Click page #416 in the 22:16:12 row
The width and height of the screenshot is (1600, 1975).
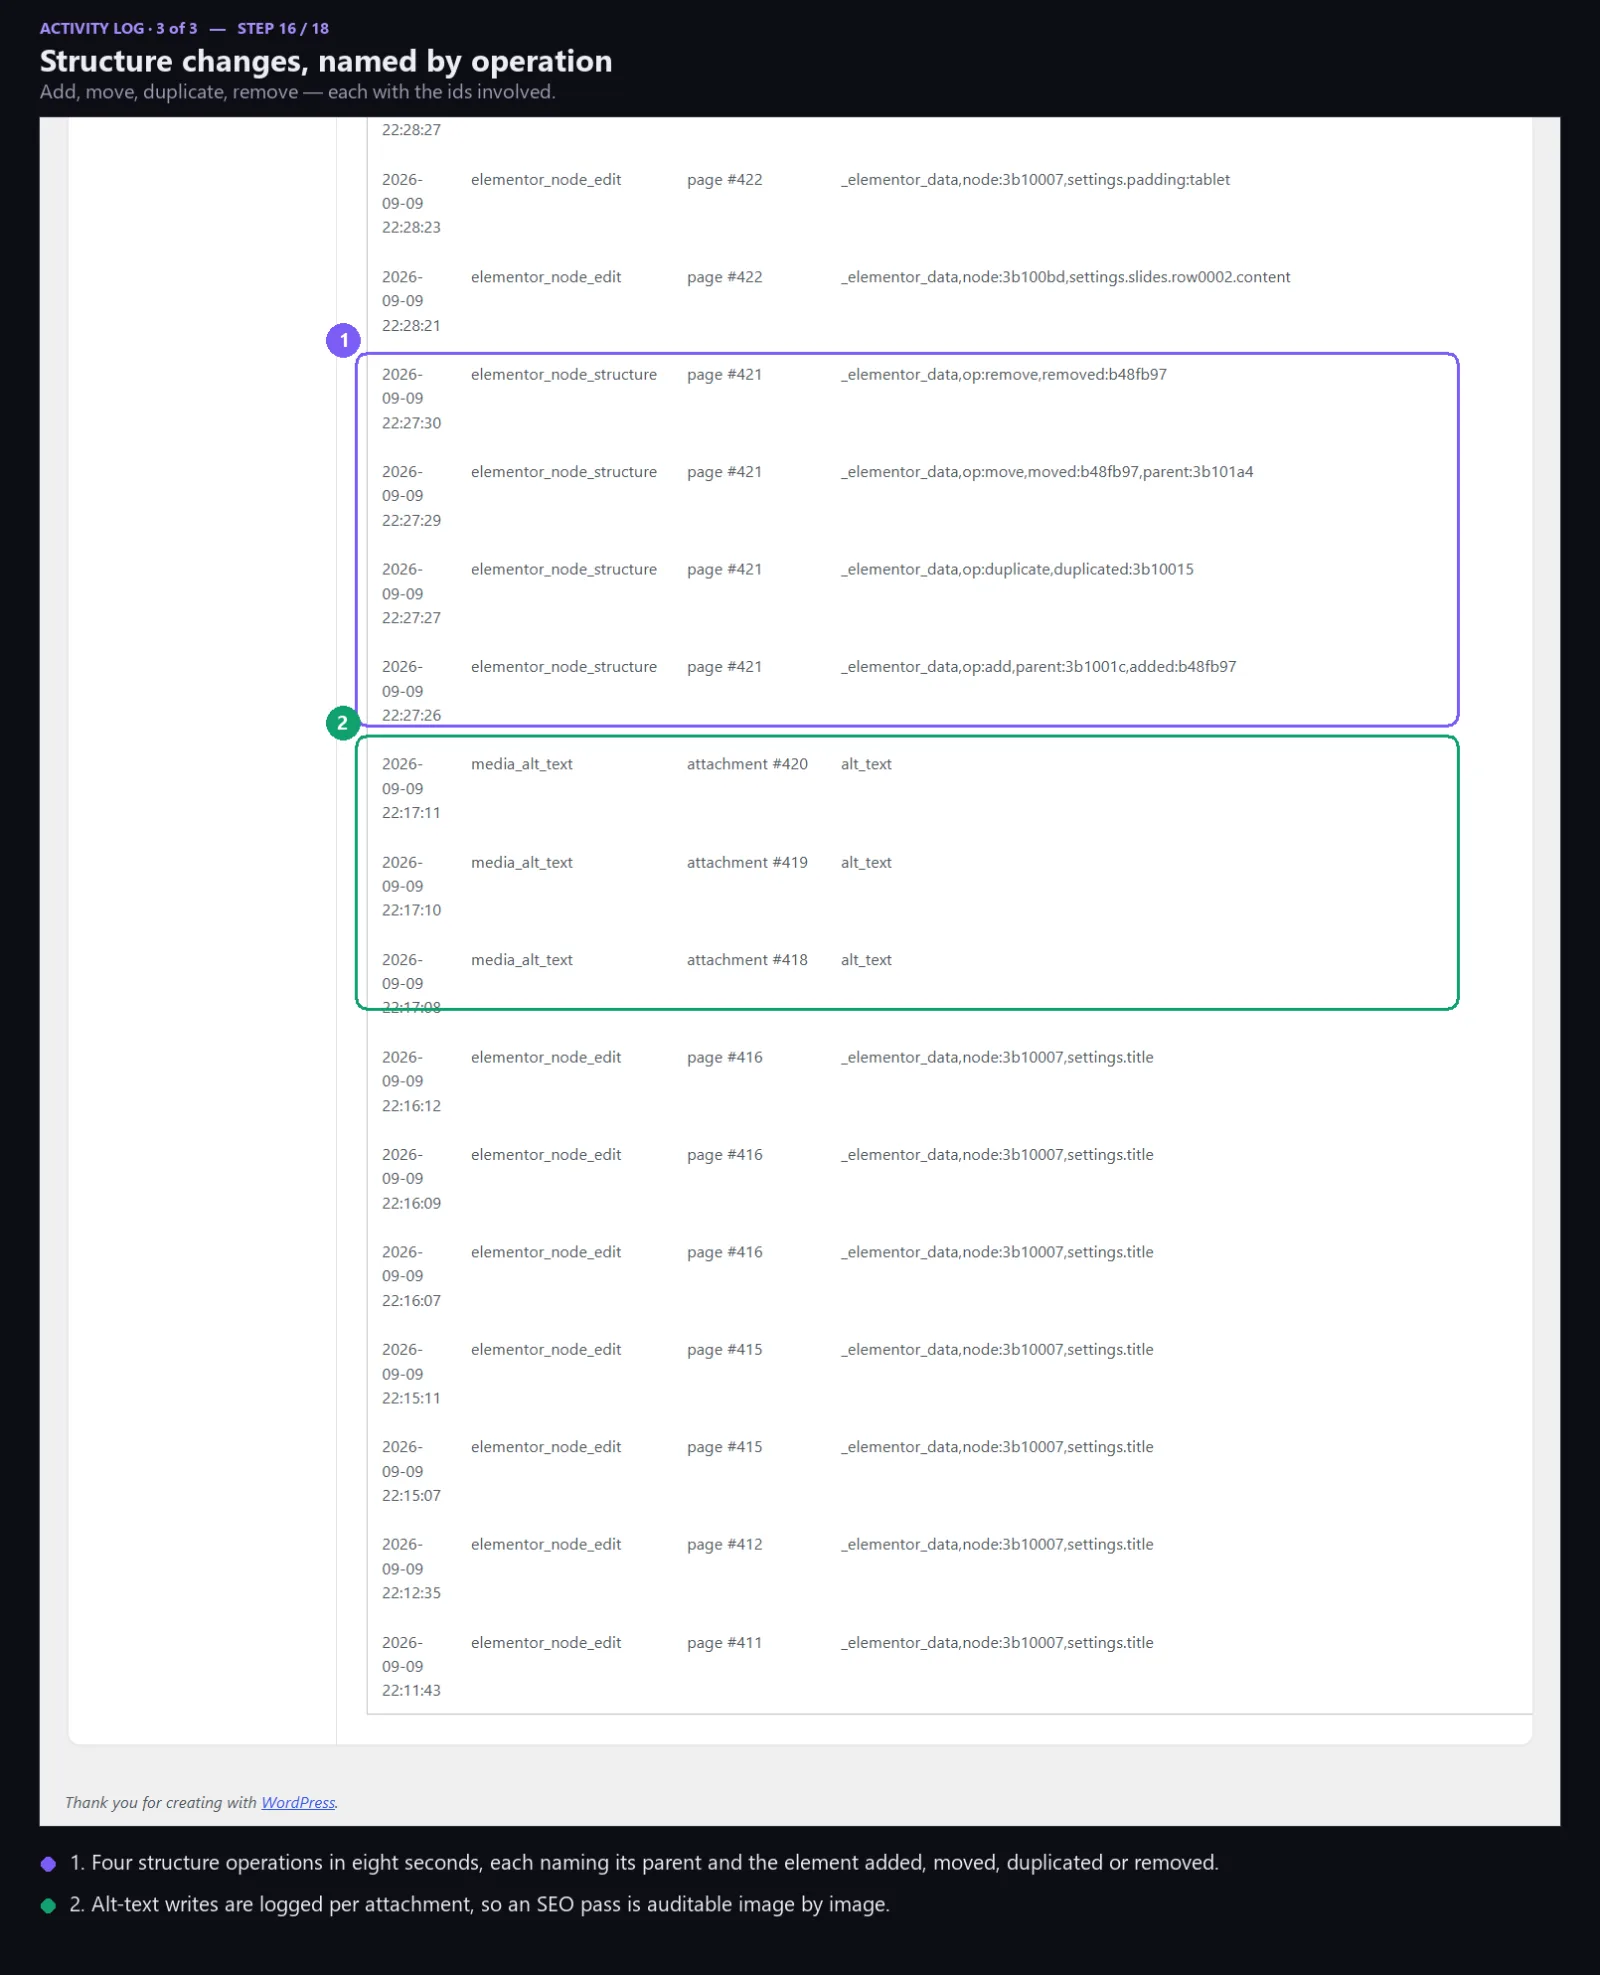pos(724,1057)
